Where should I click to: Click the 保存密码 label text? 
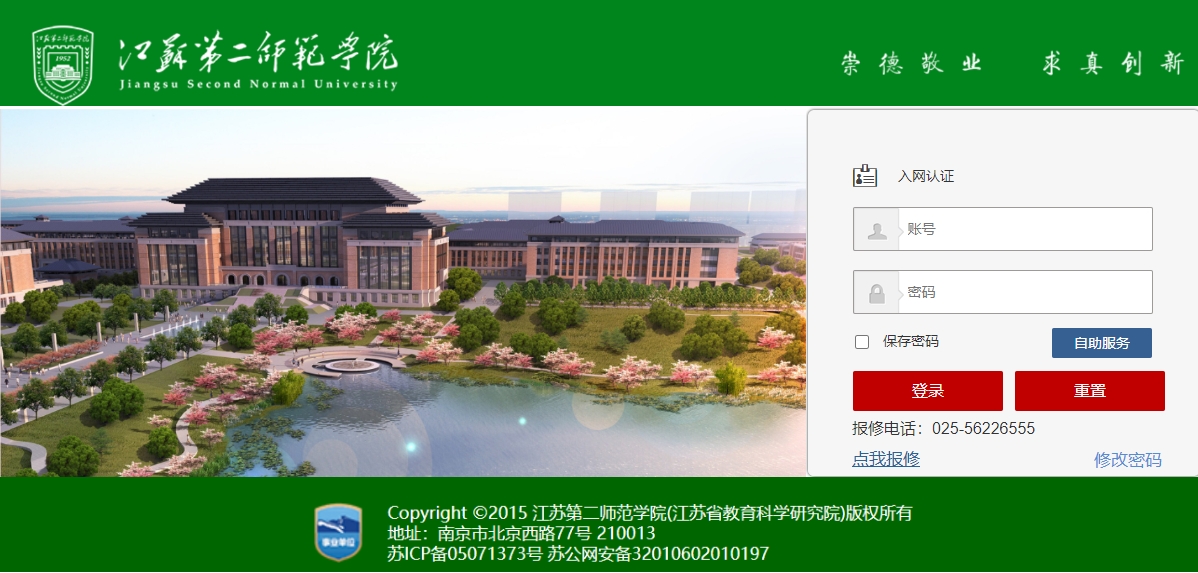(x=910, y=342)
